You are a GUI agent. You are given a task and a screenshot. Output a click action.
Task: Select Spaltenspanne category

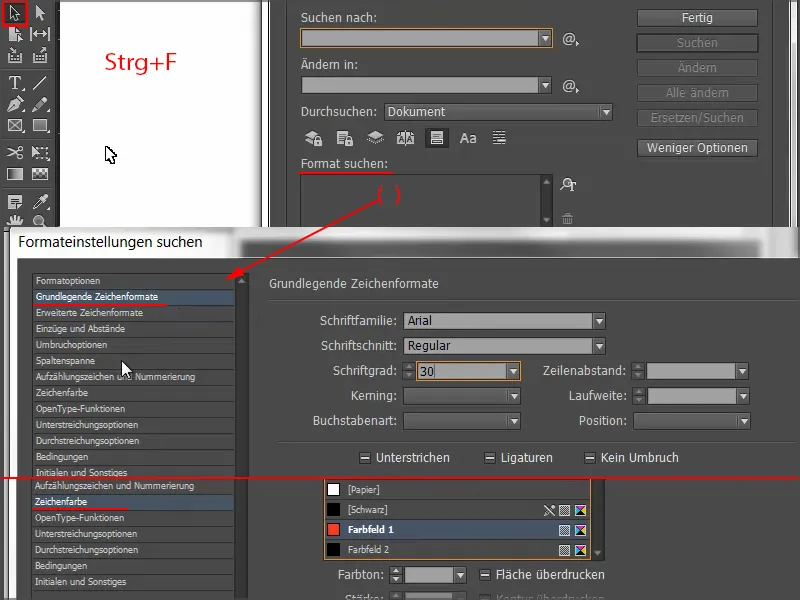point(134,361)
